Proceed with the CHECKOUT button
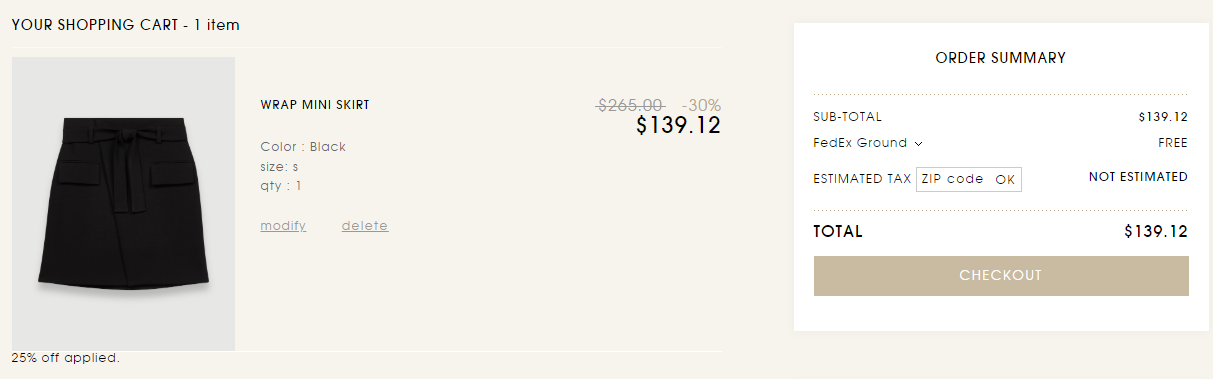 pos(1001,276)
